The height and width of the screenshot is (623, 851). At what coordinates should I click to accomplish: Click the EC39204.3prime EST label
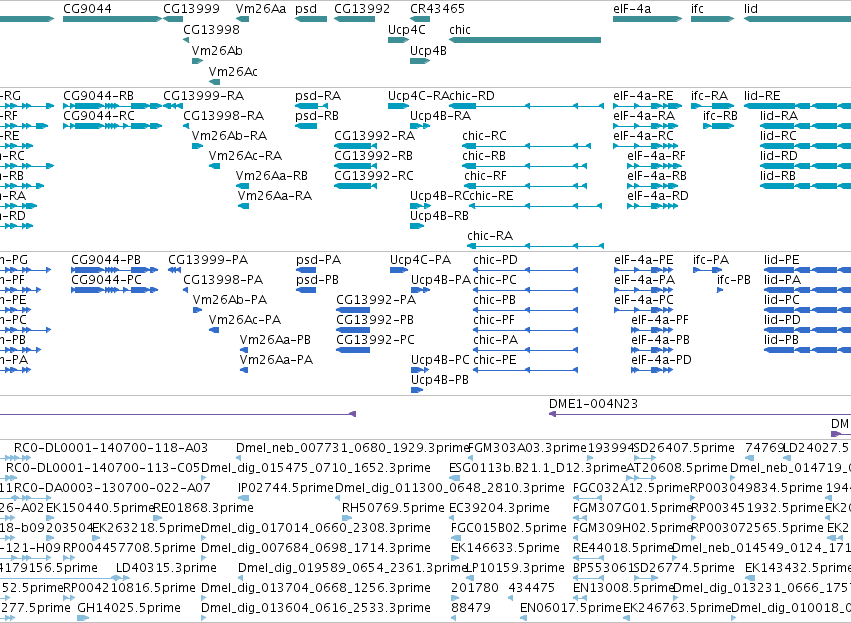499,508
